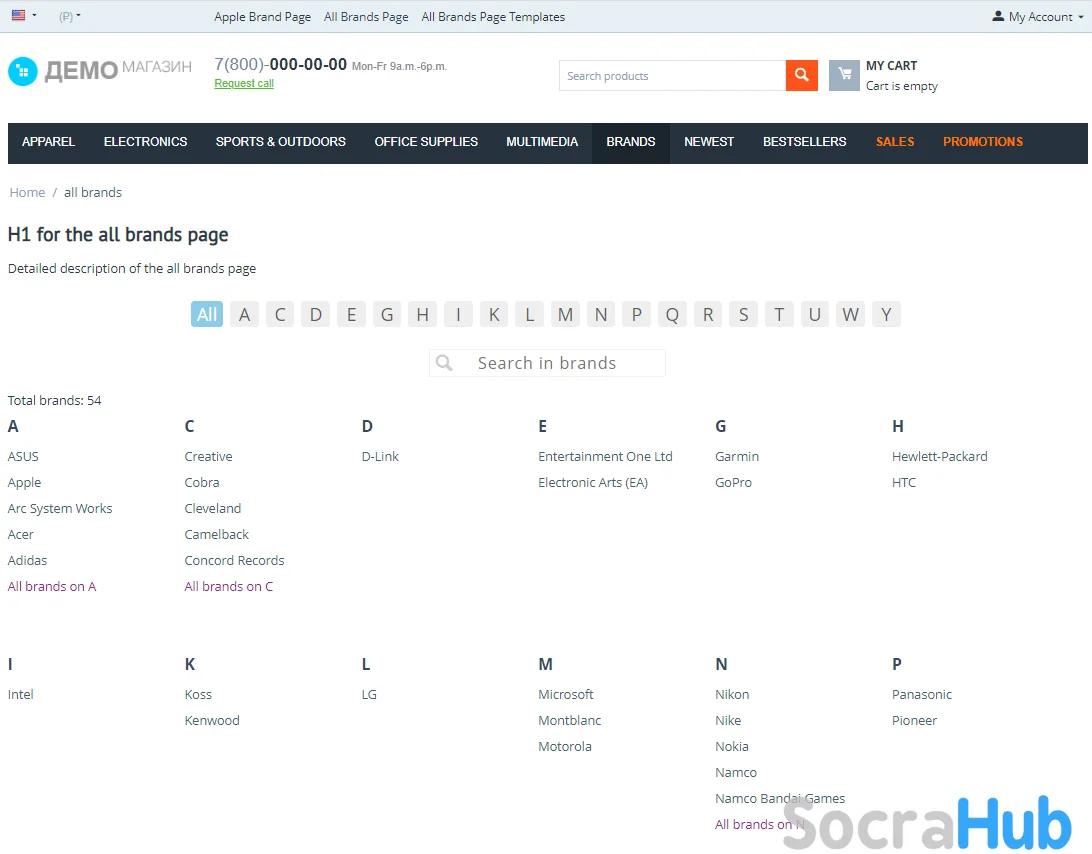1092x854 pixels.
Task: Open 'All brands on A' link
Action: 52,587
